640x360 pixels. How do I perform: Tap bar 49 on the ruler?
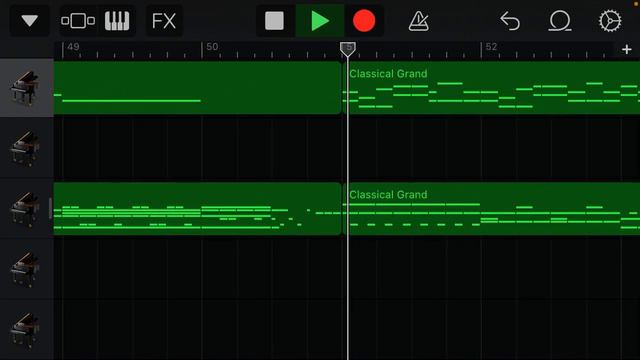point(73,47)
